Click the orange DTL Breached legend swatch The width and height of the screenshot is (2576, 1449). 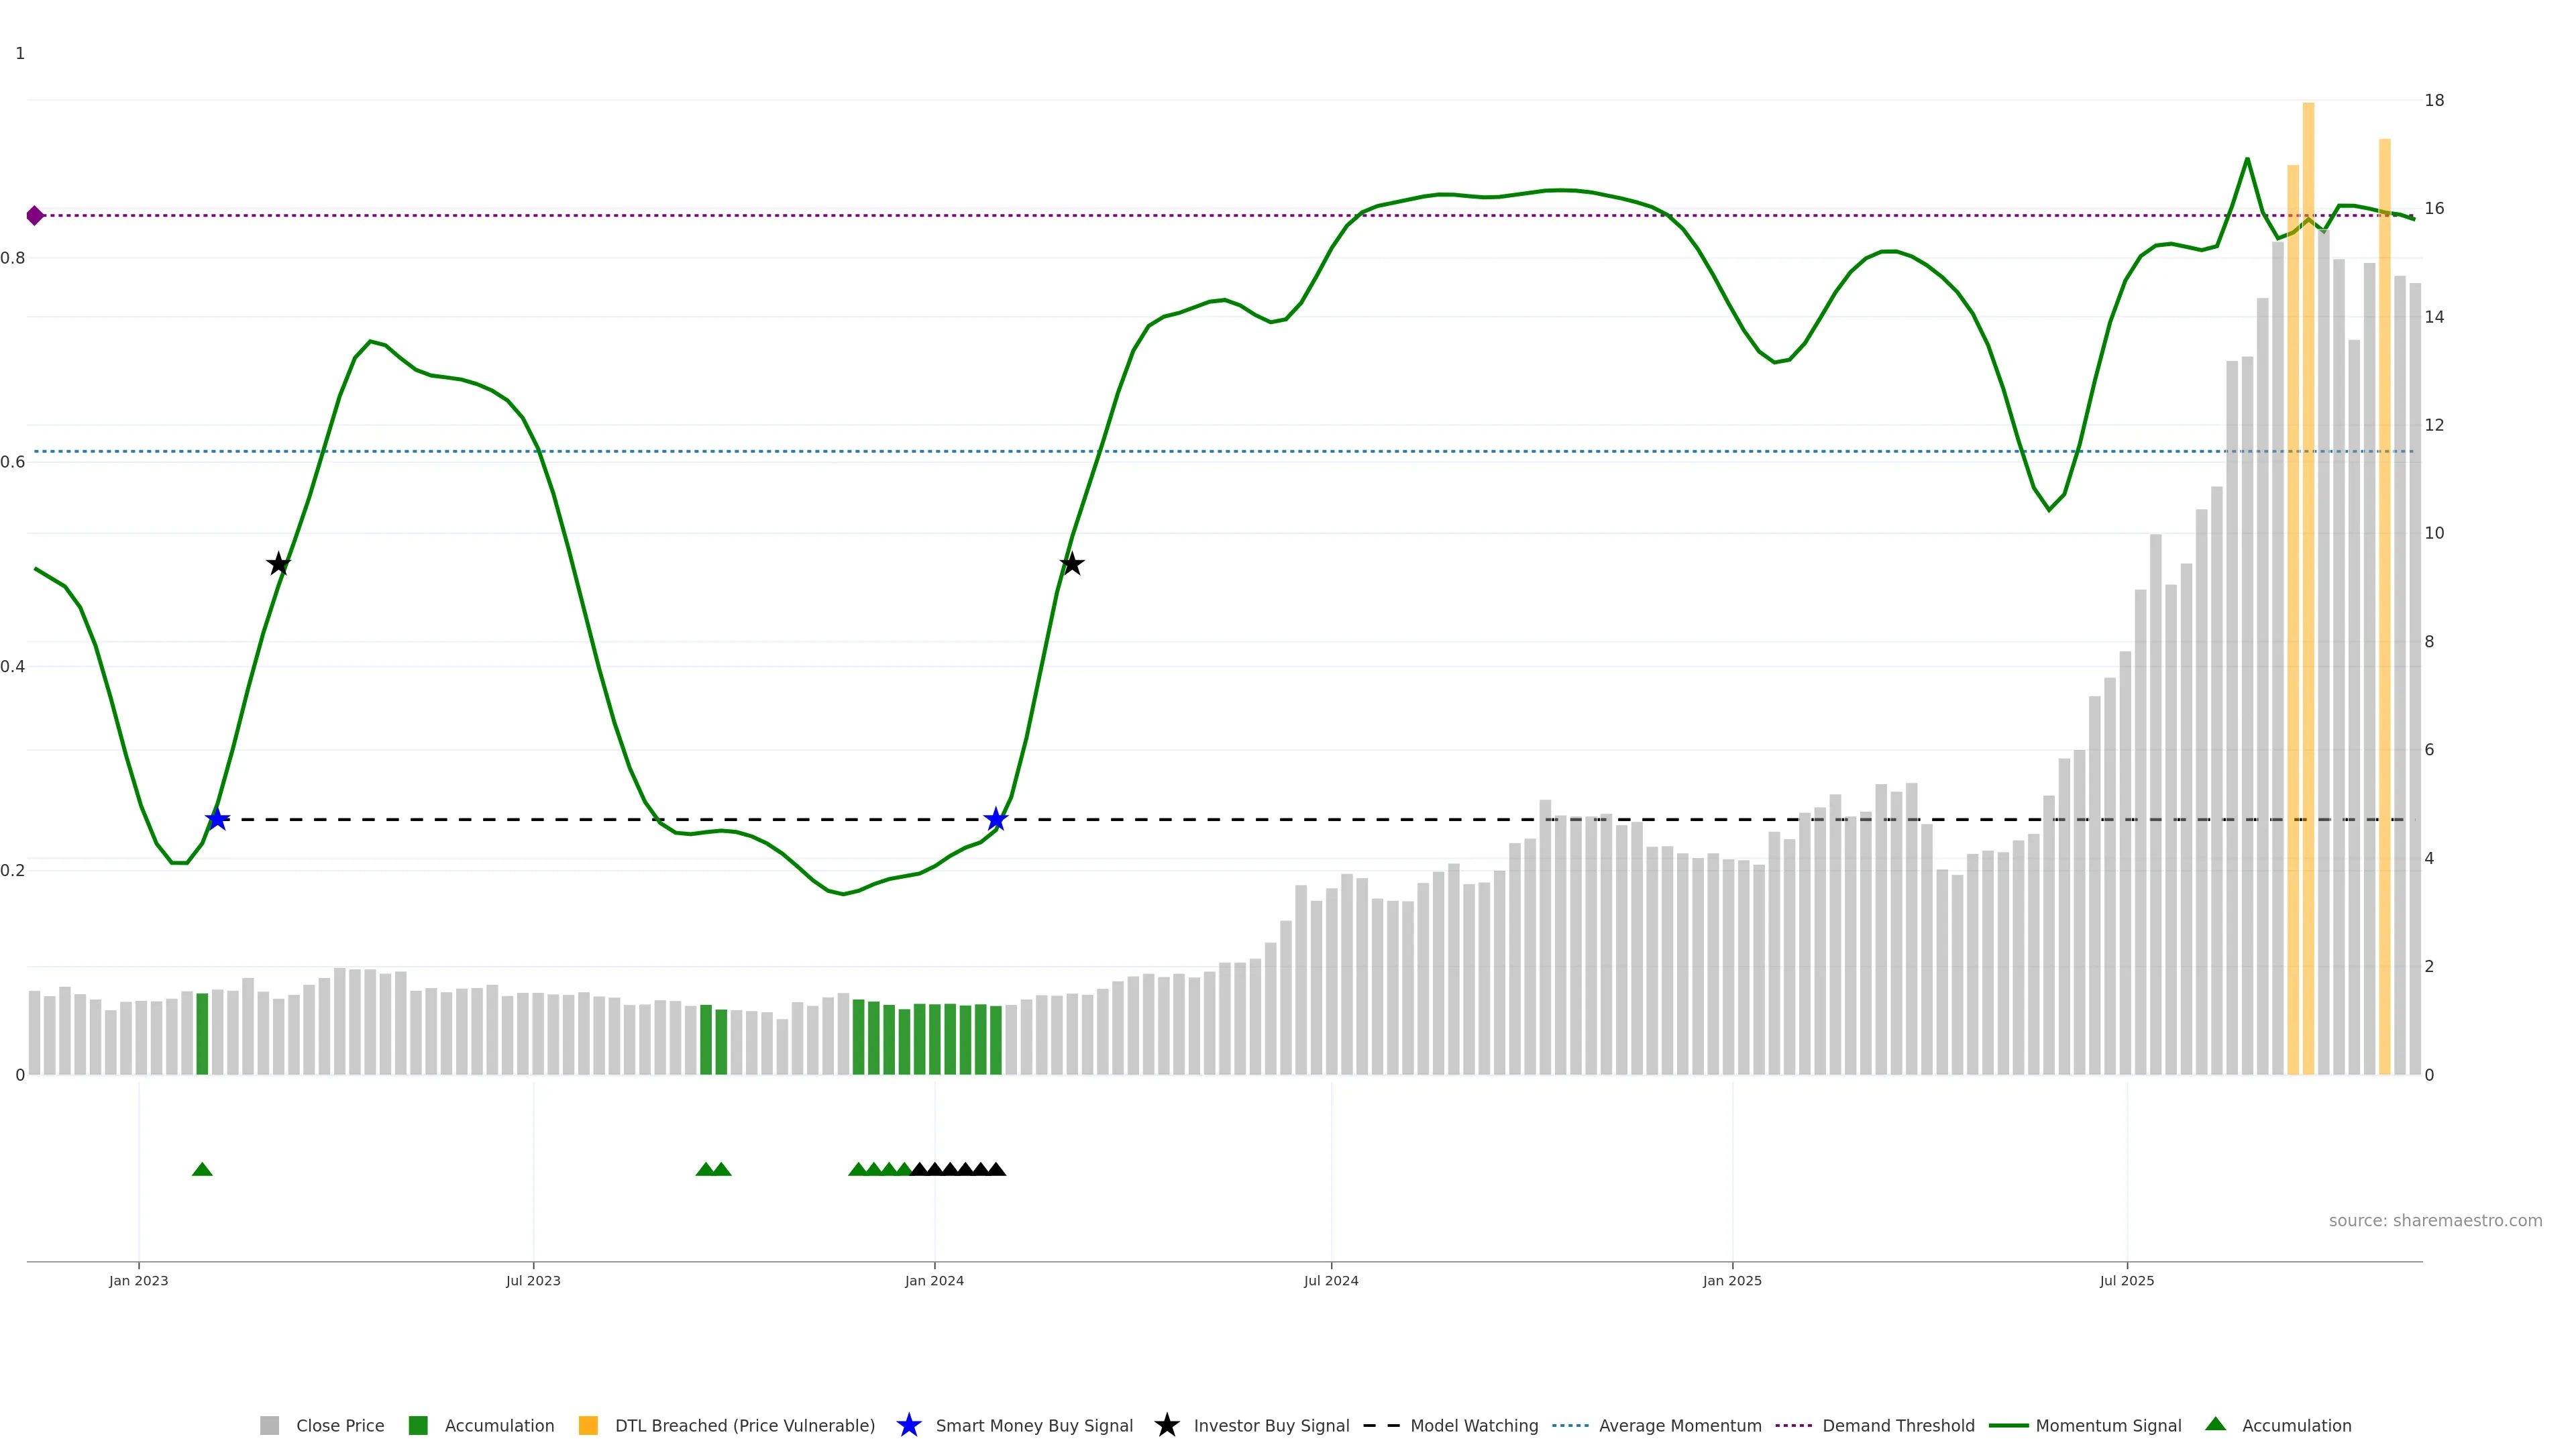[x=588, y=1425]
